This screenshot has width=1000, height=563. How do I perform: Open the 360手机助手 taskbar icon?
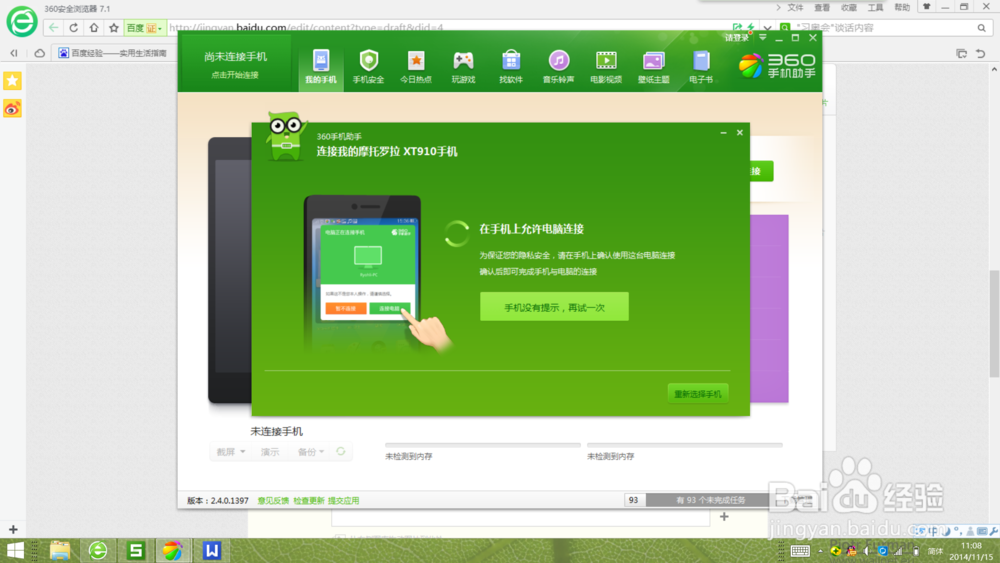tap(172, 550)
